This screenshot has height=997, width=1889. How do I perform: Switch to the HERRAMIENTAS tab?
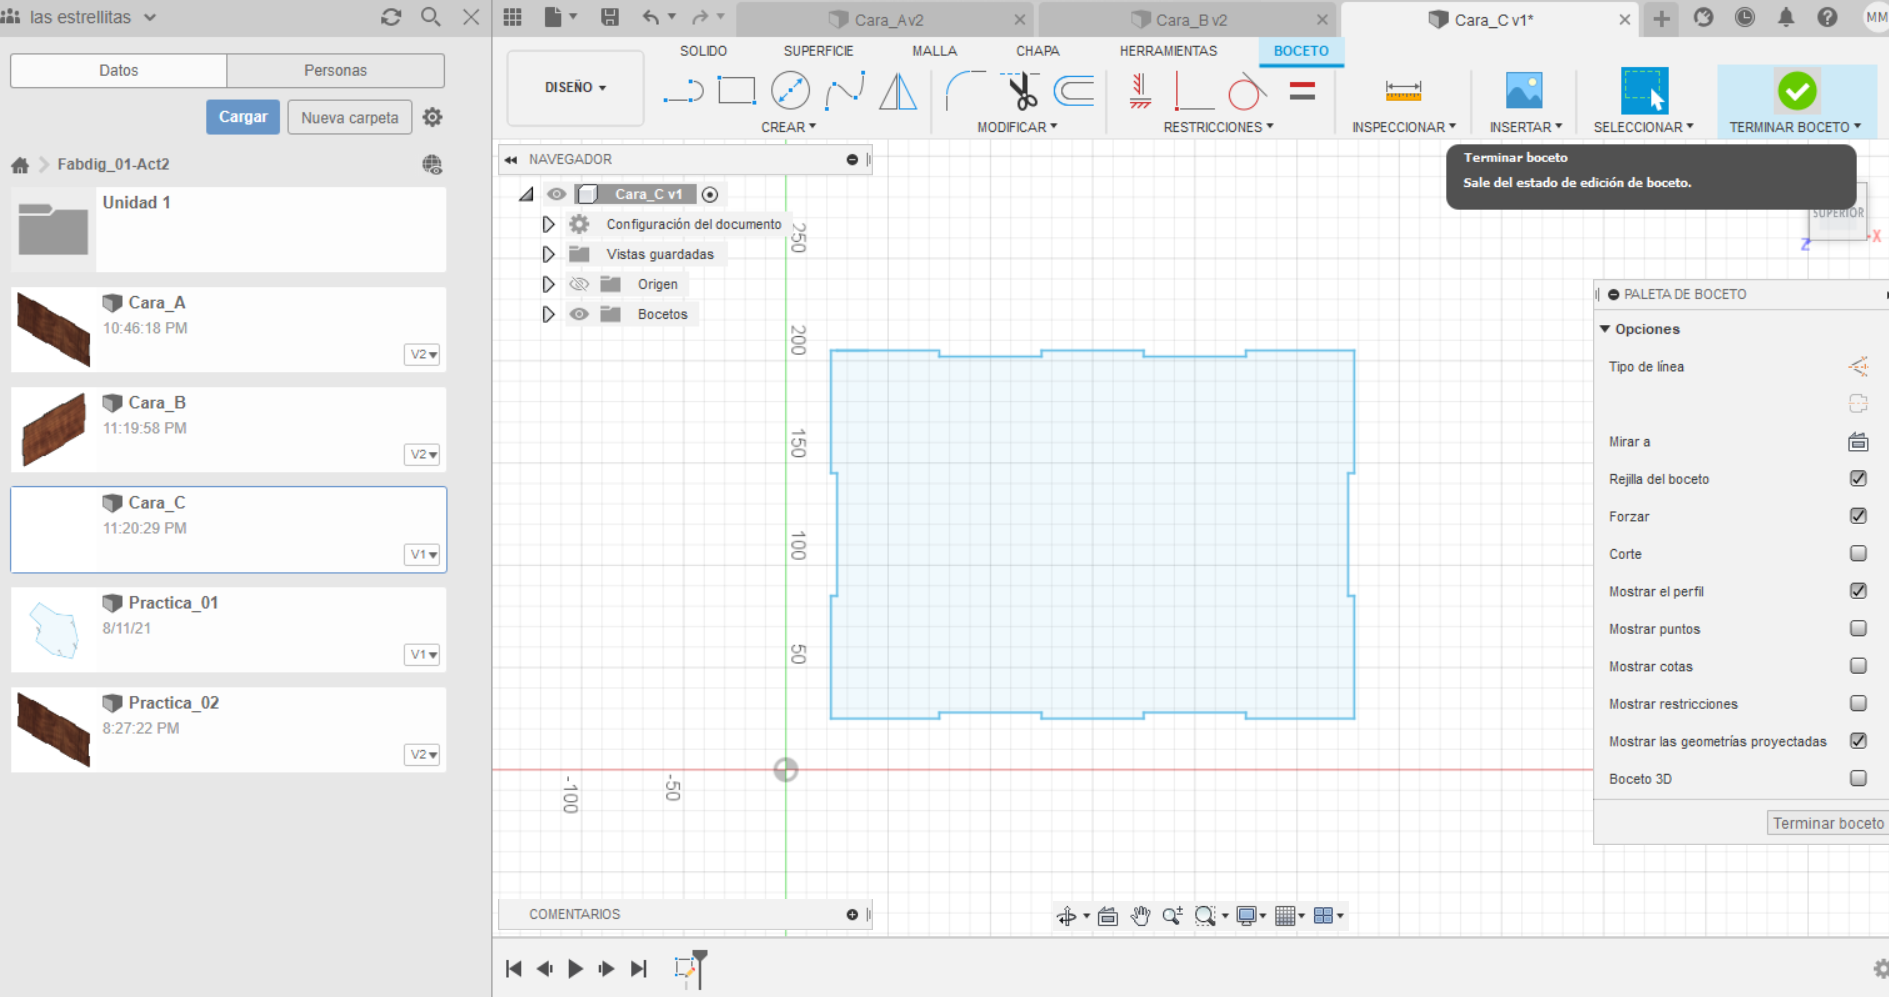[1168, 51]
